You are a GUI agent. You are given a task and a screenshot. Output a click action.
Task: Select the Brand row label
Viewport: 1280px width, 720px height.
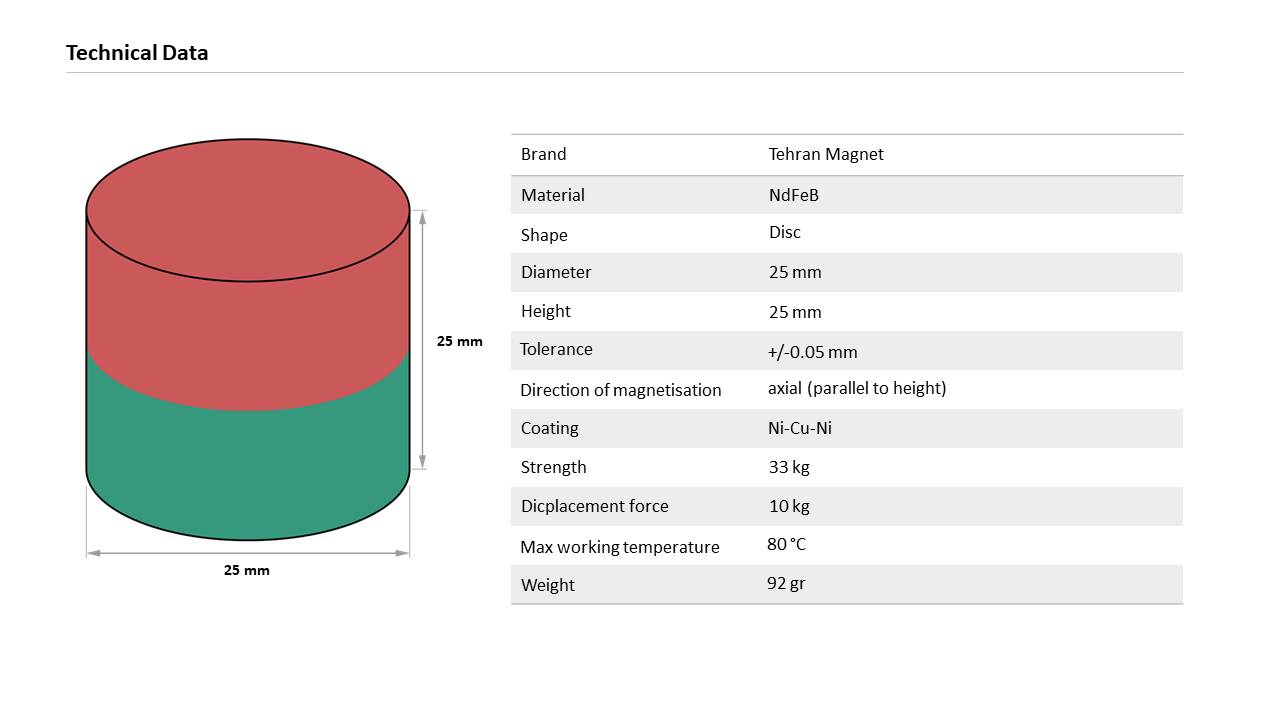[543, 154]
